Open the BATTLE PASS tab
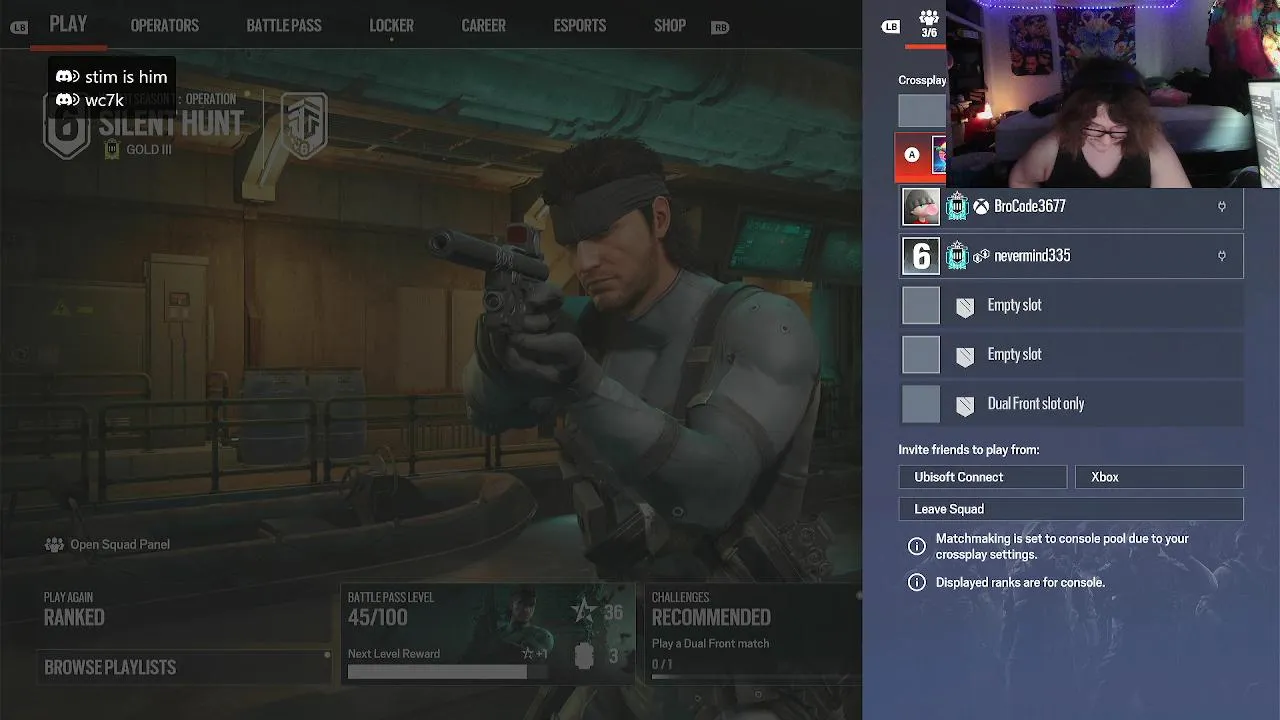Viewport: 1280px width, 720px height. coord(284,26)
